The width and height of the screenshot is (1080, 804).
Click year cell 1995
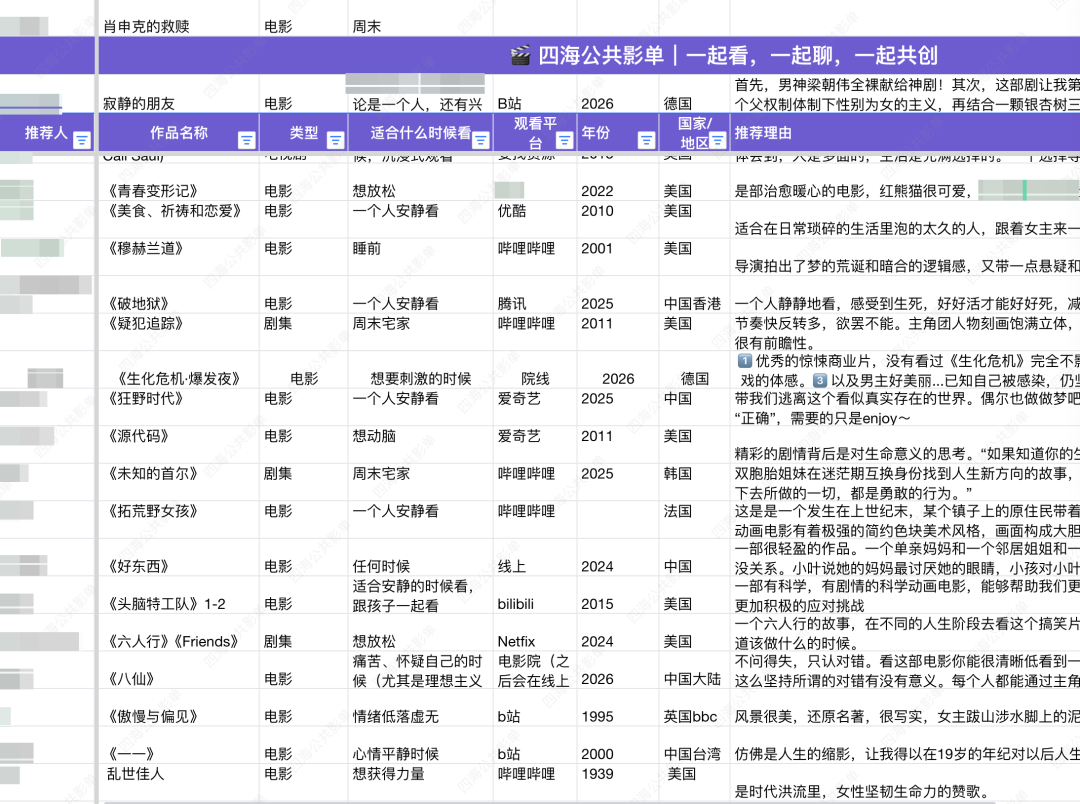617,708
